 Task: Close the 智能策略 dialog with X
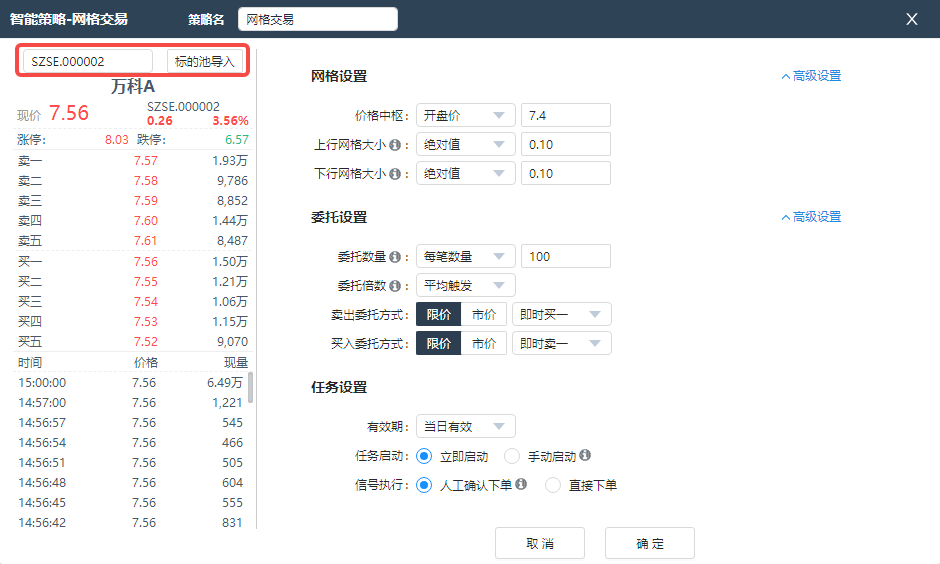(911, 19)
